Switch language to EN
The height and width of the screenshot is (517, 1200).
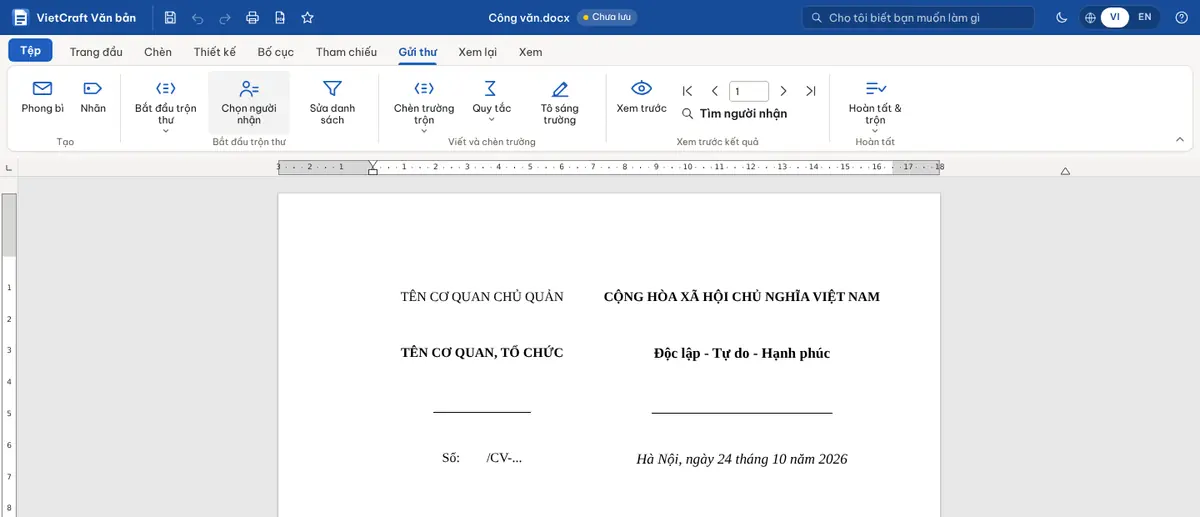[1145, 17]
